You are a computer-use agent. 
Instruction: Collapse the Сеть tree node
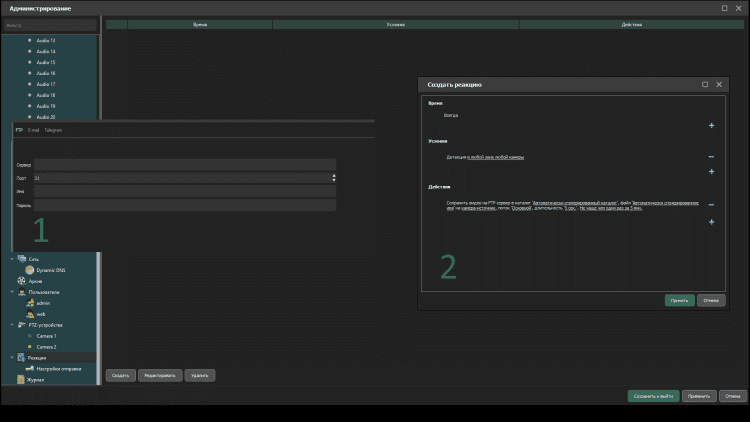point(11,259)
